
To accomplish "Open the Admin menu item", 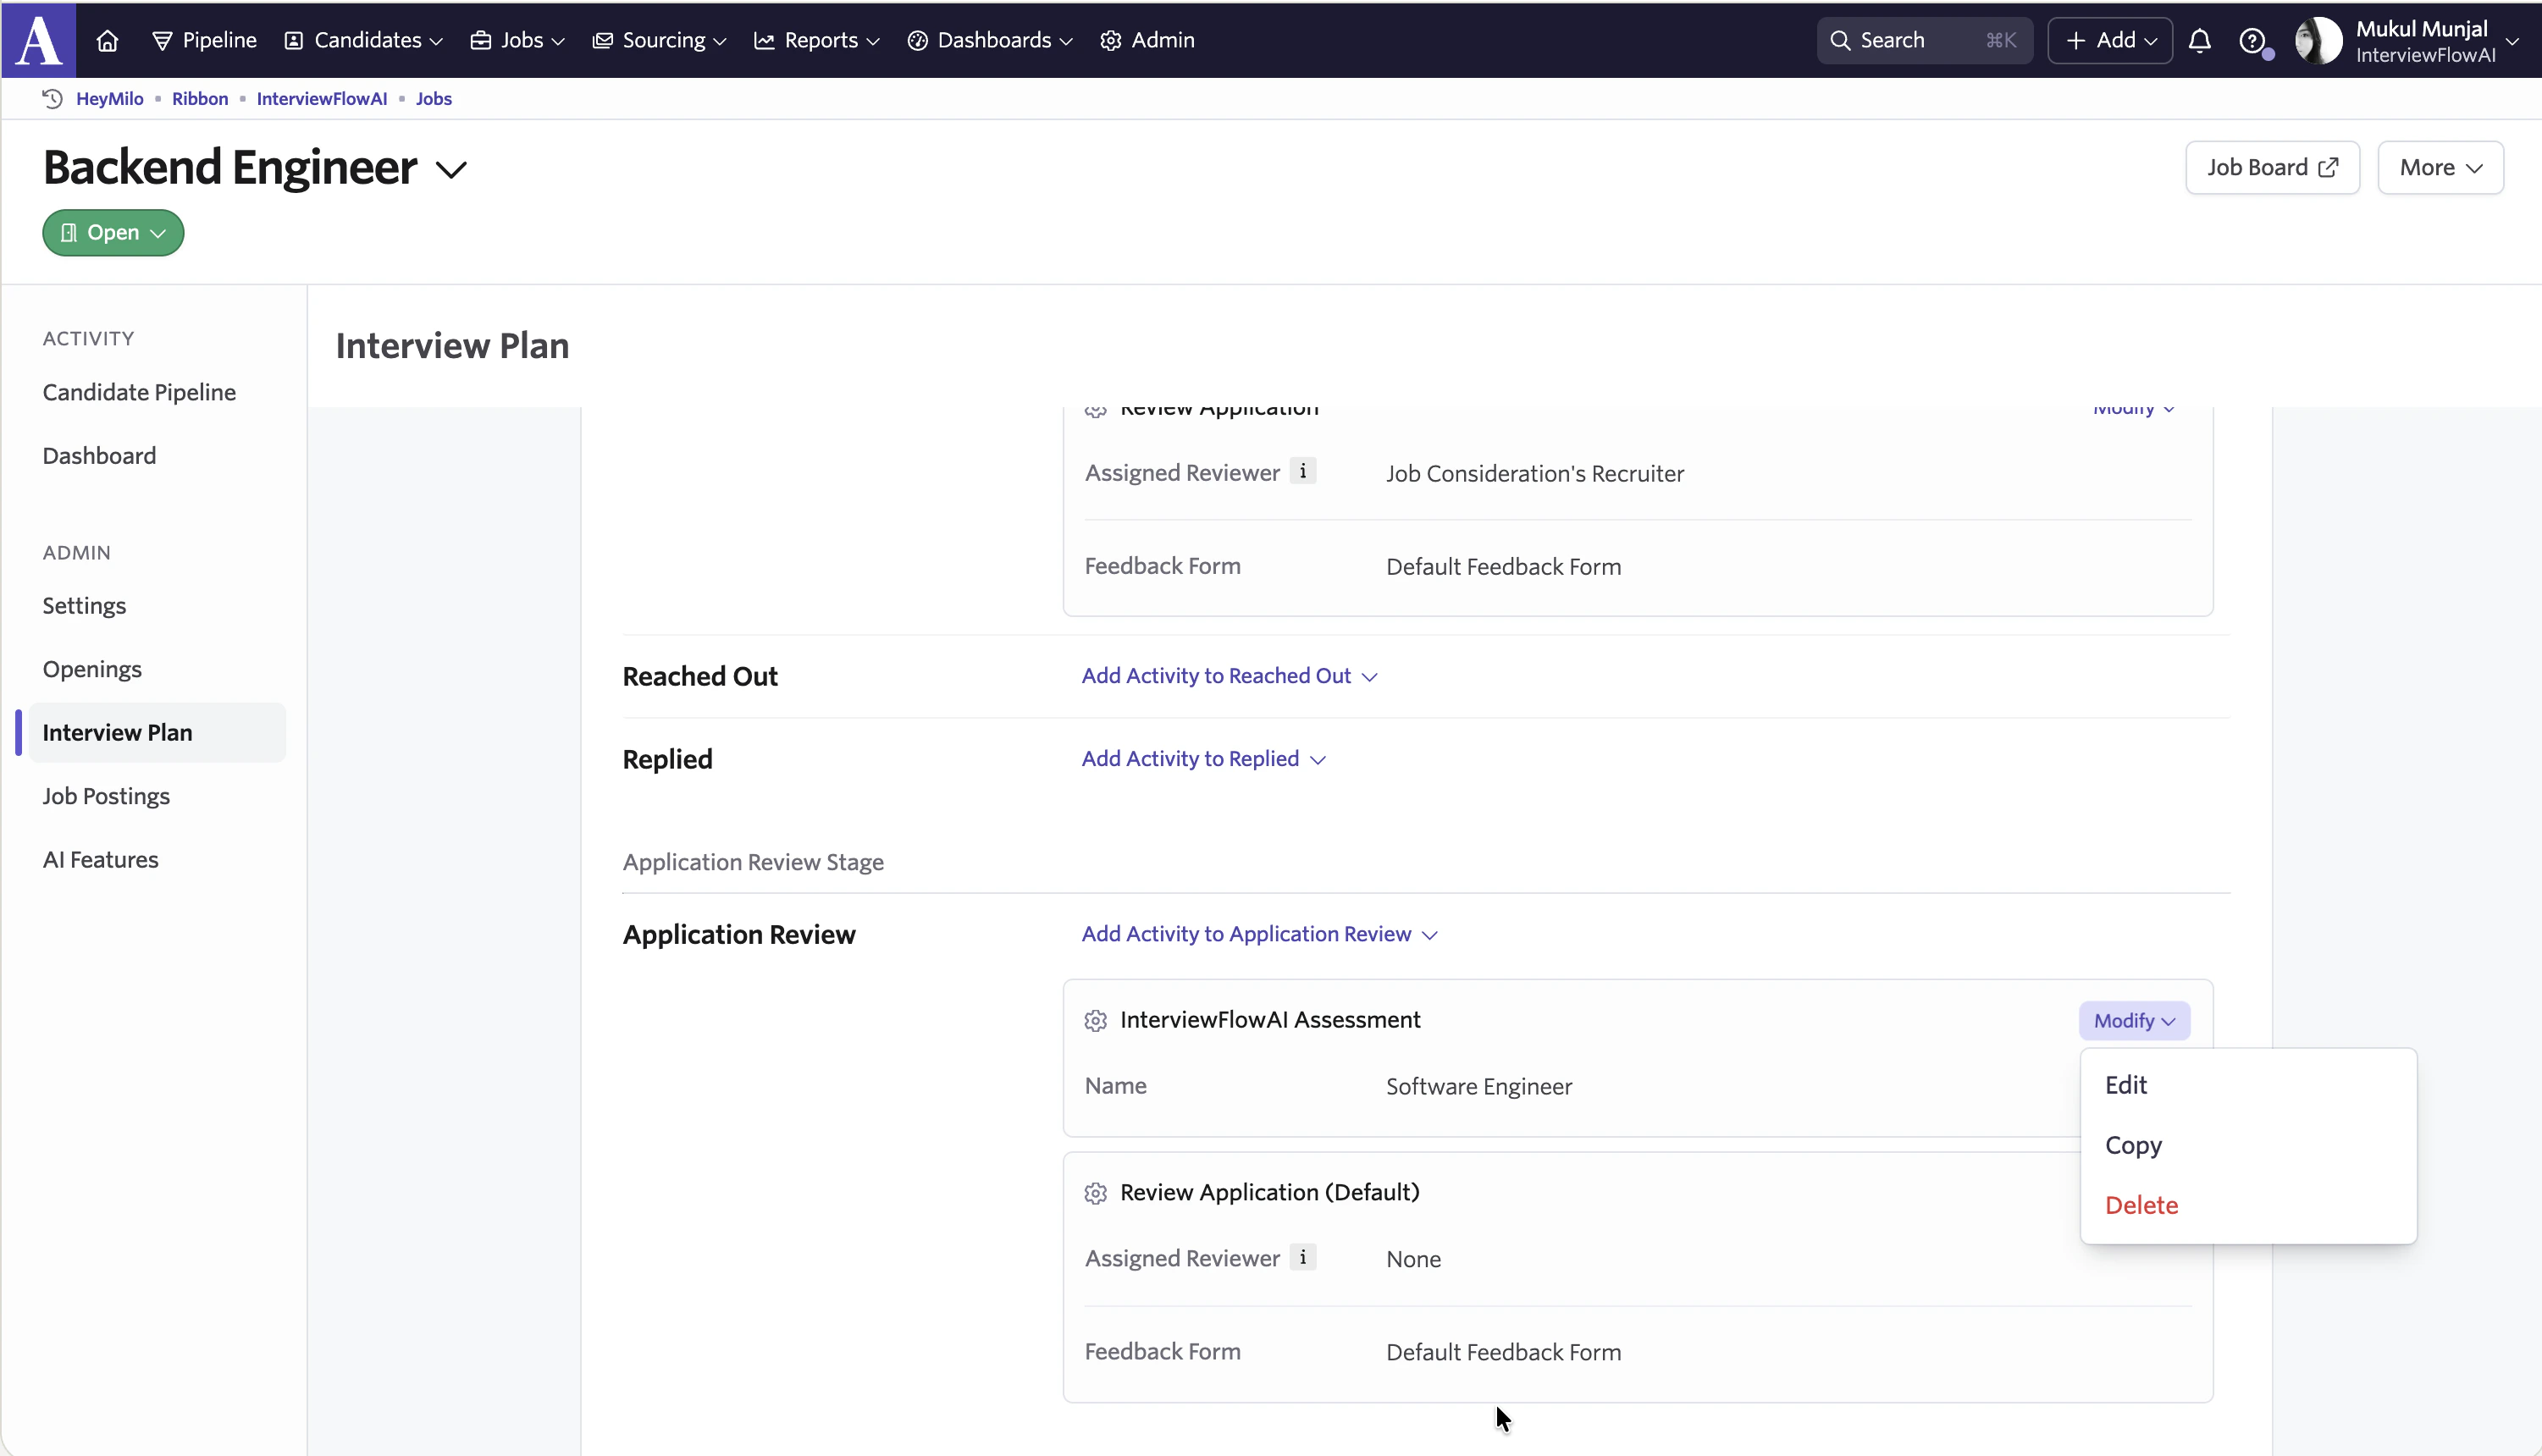I will click(1148, 40).
